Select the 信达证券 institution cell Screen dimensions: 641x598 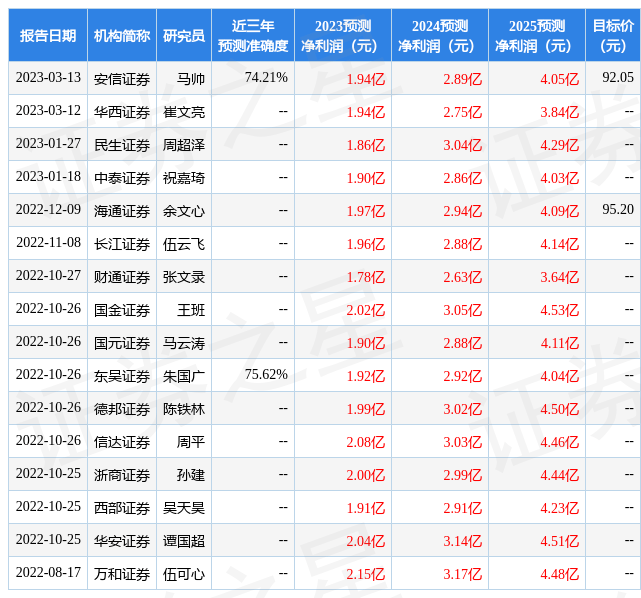coord(122,442)
